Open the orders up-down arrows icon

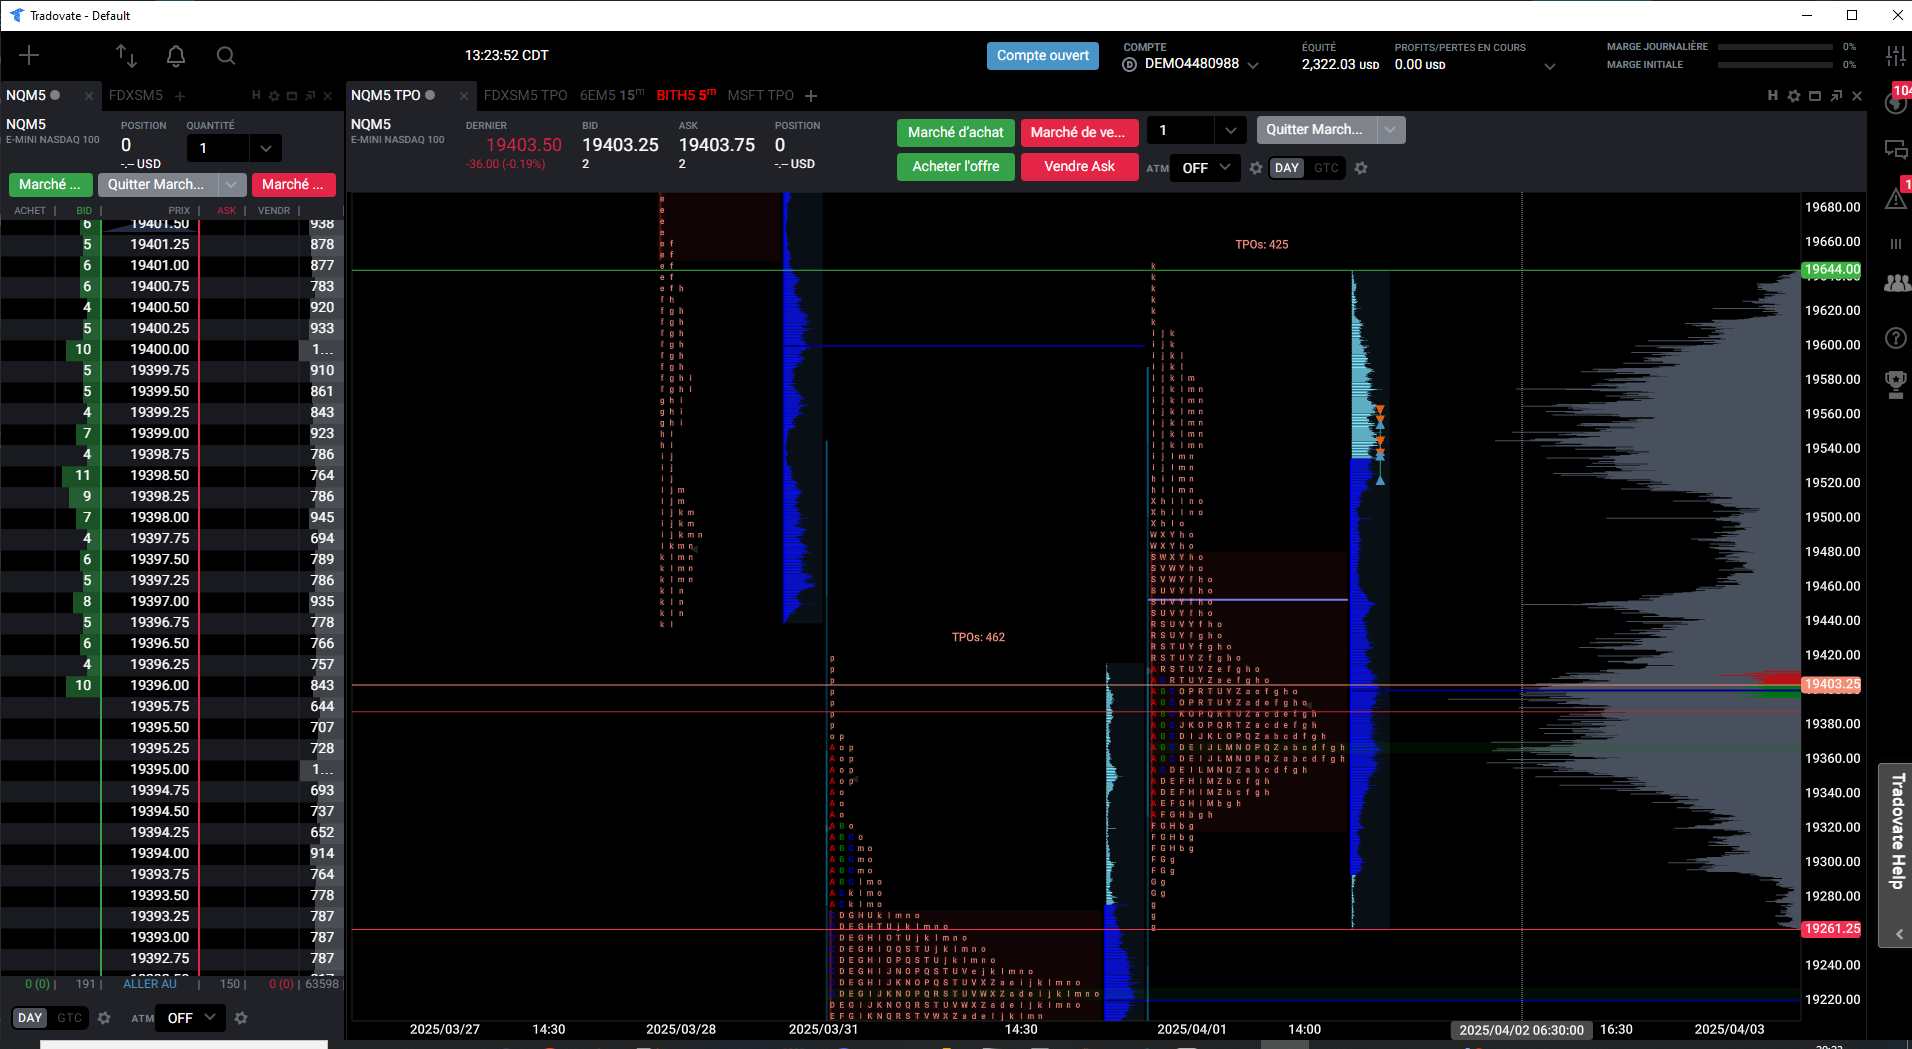click(x=126, y=56)
